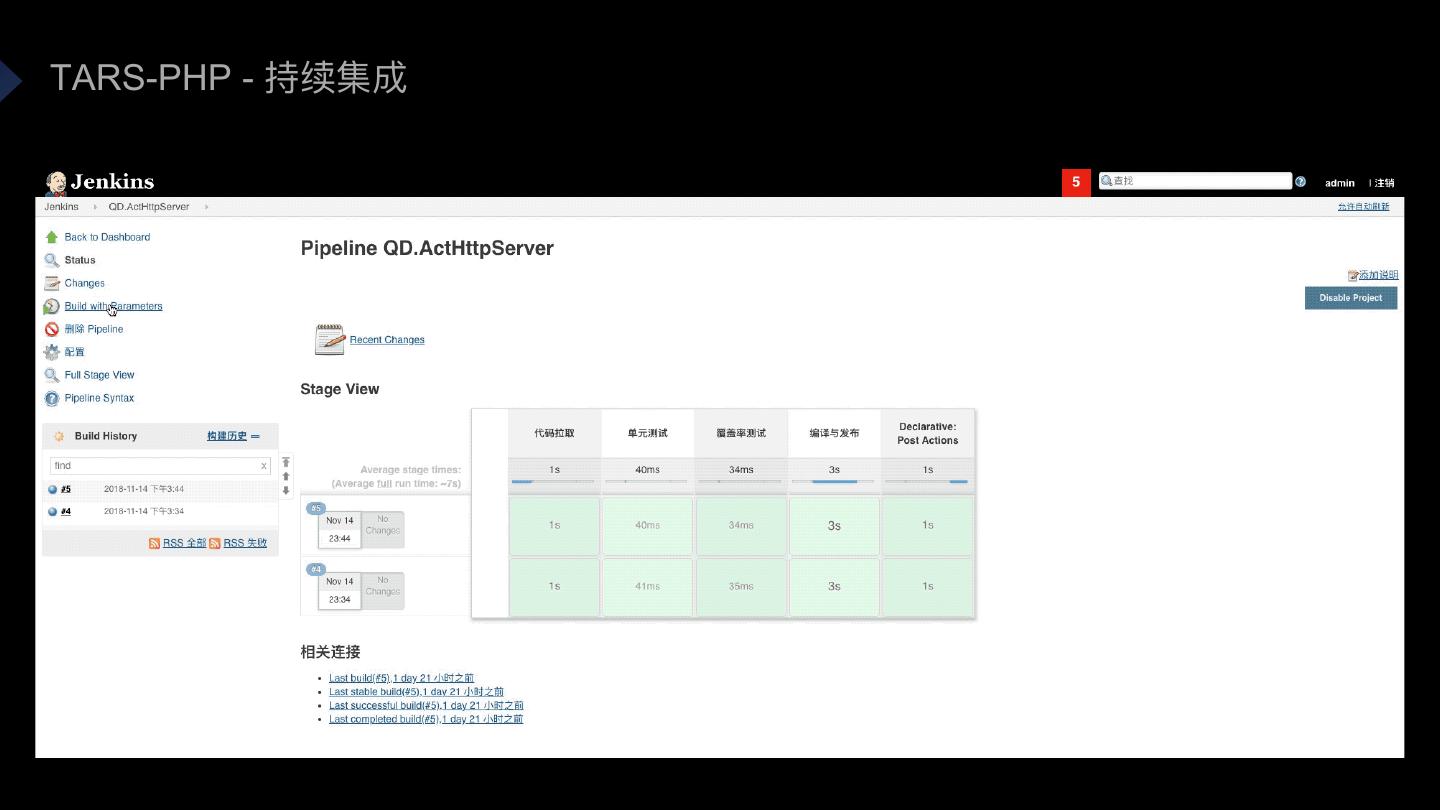Open the RSS 失败 feed link
The image size is (1440, 810).
(x=245, y=543)
